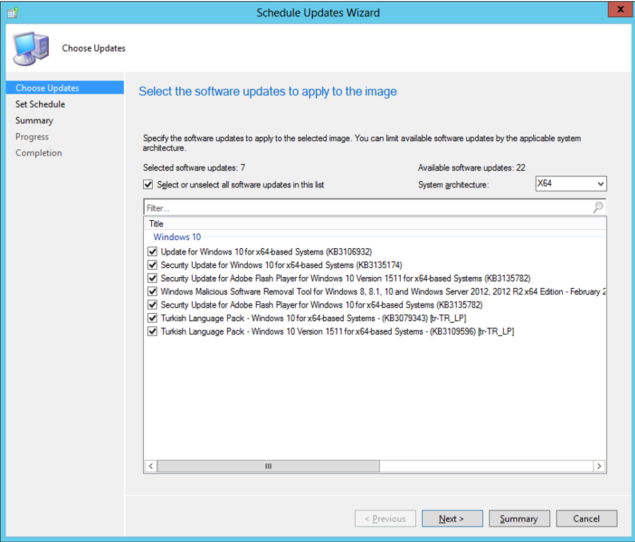635x542 pixels.
Task: Click the horizontal scrollbar right arrow
Action: 599,466
